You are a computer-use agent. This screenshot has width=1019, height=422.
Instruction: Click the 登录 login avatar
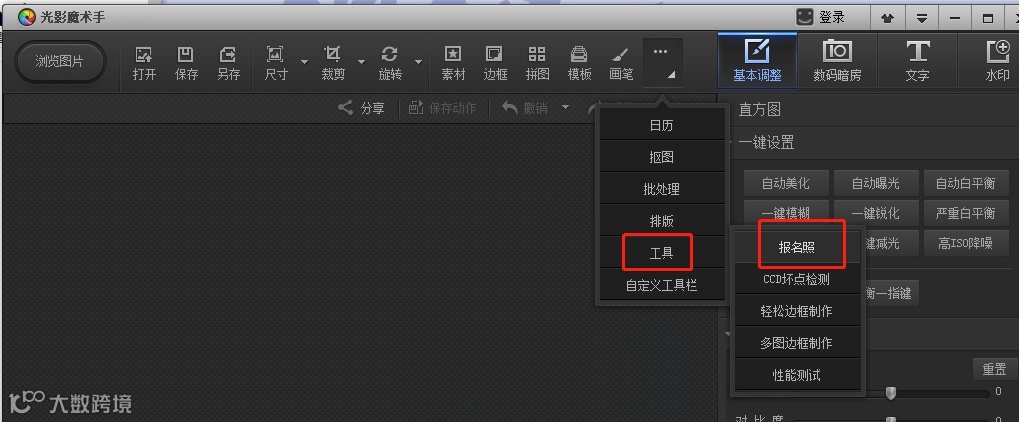point(805,18)
